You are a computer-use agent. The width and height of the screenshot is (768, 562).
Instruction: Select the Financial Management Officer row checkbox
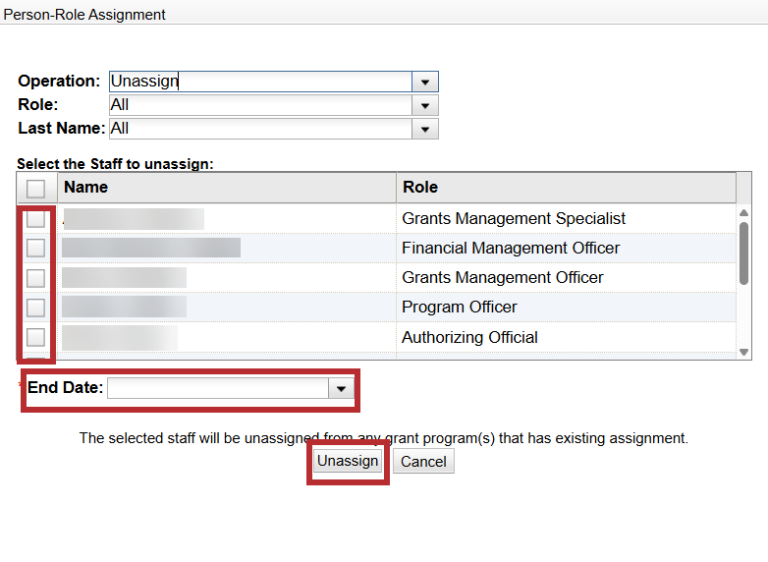coord(36,248)
